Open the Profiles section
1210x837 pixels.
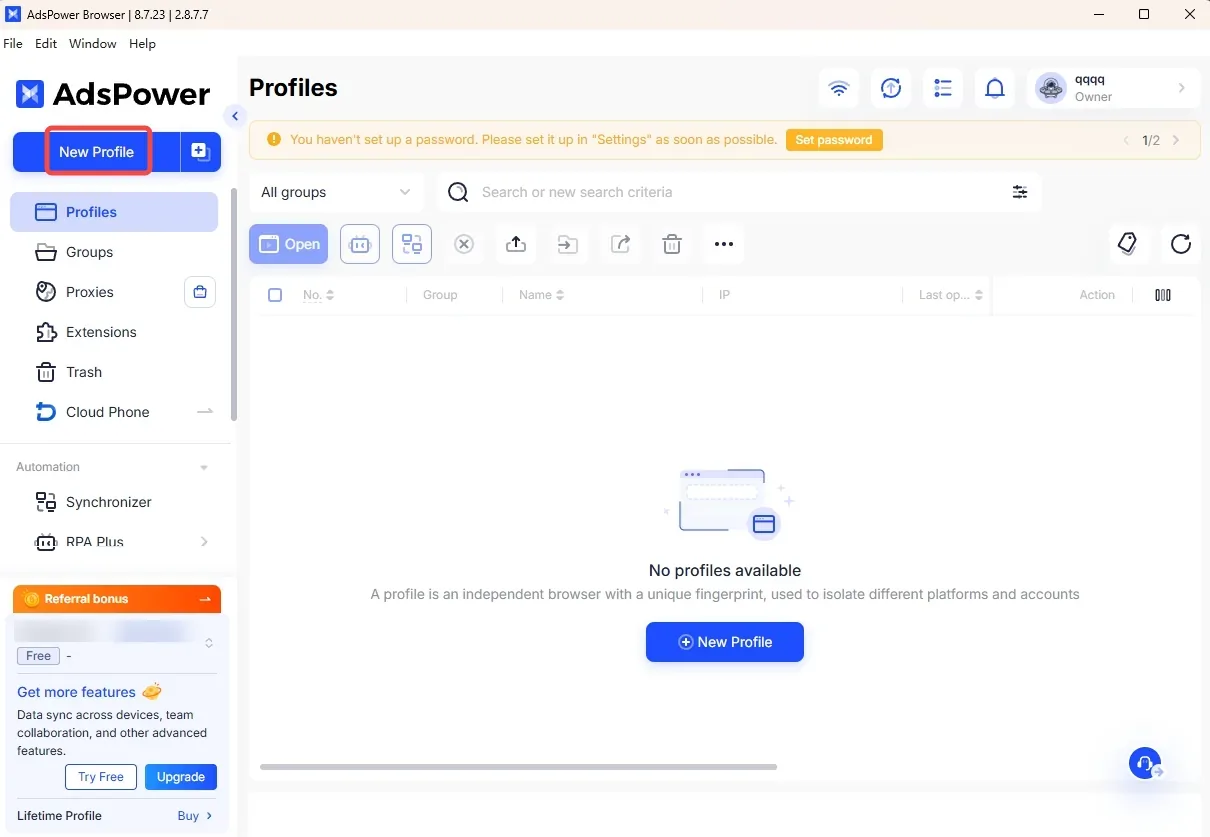[x=114, y=212]
